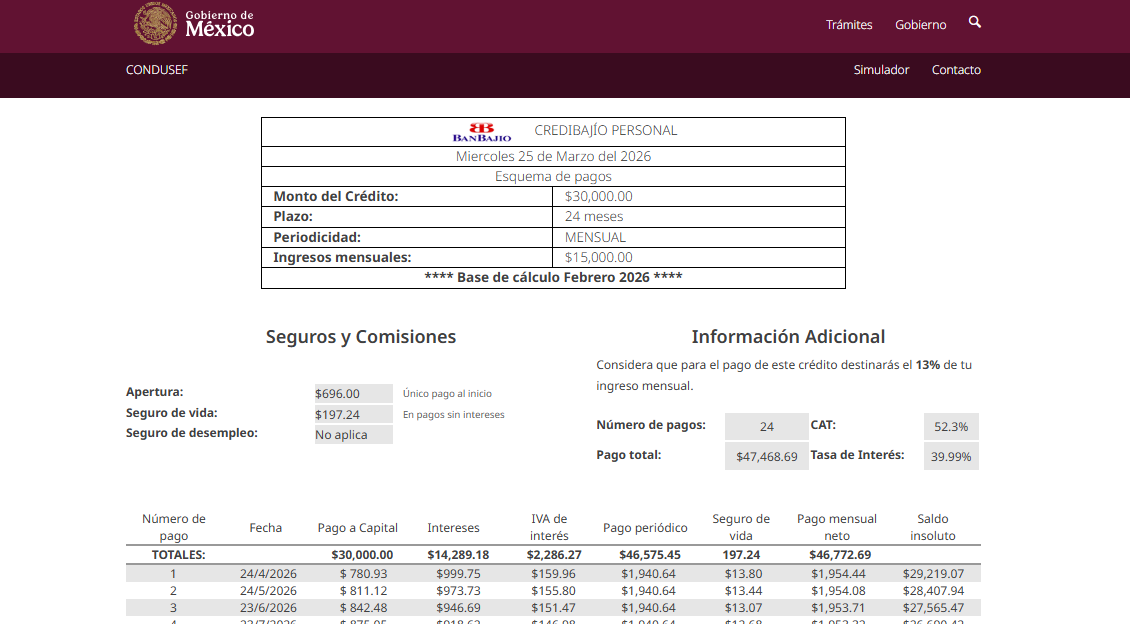Click the Fecha column header
This screenshot has height=624, width=1130.
click(x=266, y=527)
